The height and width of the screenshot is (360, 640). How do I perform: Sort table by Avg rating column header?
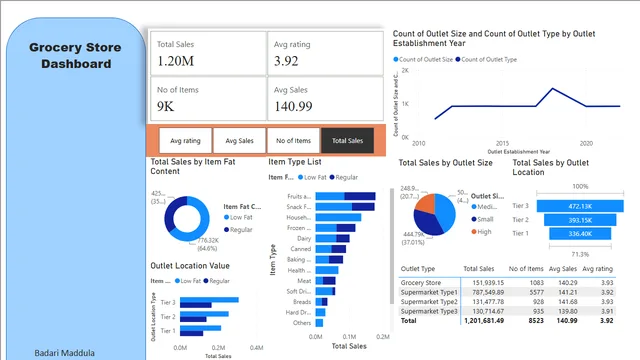[x=597, y=269]
